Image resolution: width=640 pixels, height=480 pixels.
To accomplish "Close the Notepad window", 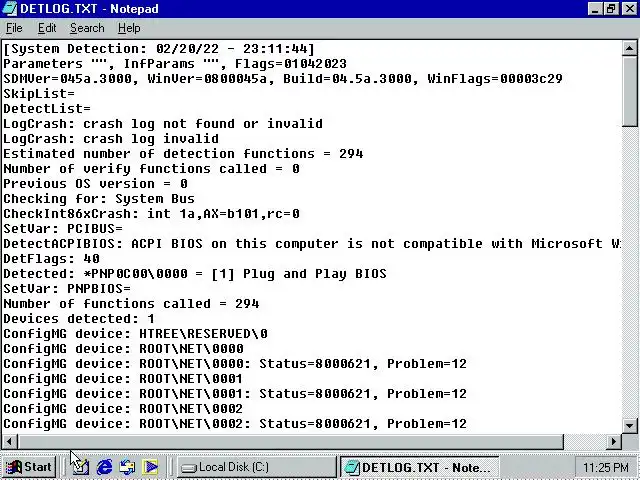I will (x=629, y=9).
